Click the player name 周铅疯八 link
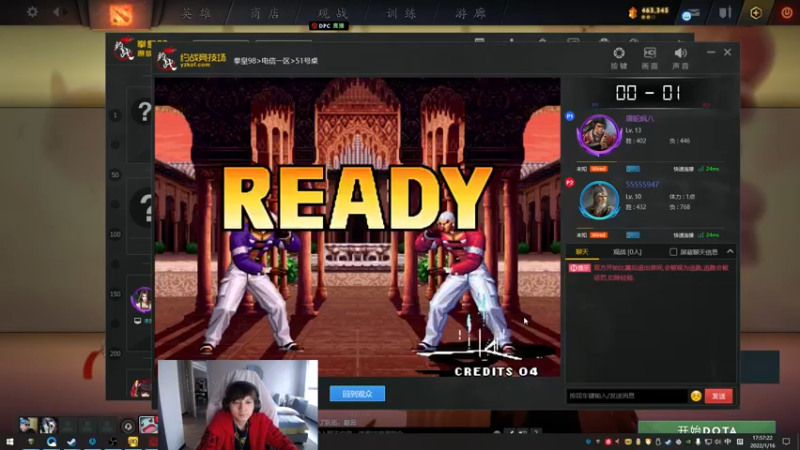Viewport: 800px width, 450px height. [640, 118]
